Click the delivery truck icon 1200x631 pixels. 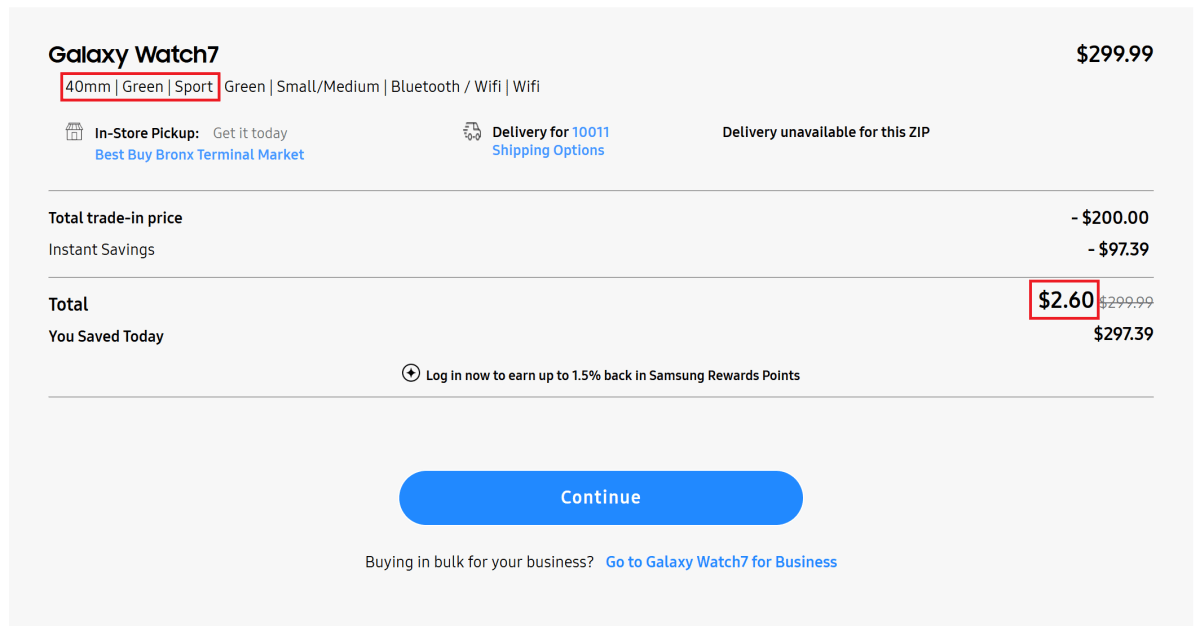click(x=472, y=132)
